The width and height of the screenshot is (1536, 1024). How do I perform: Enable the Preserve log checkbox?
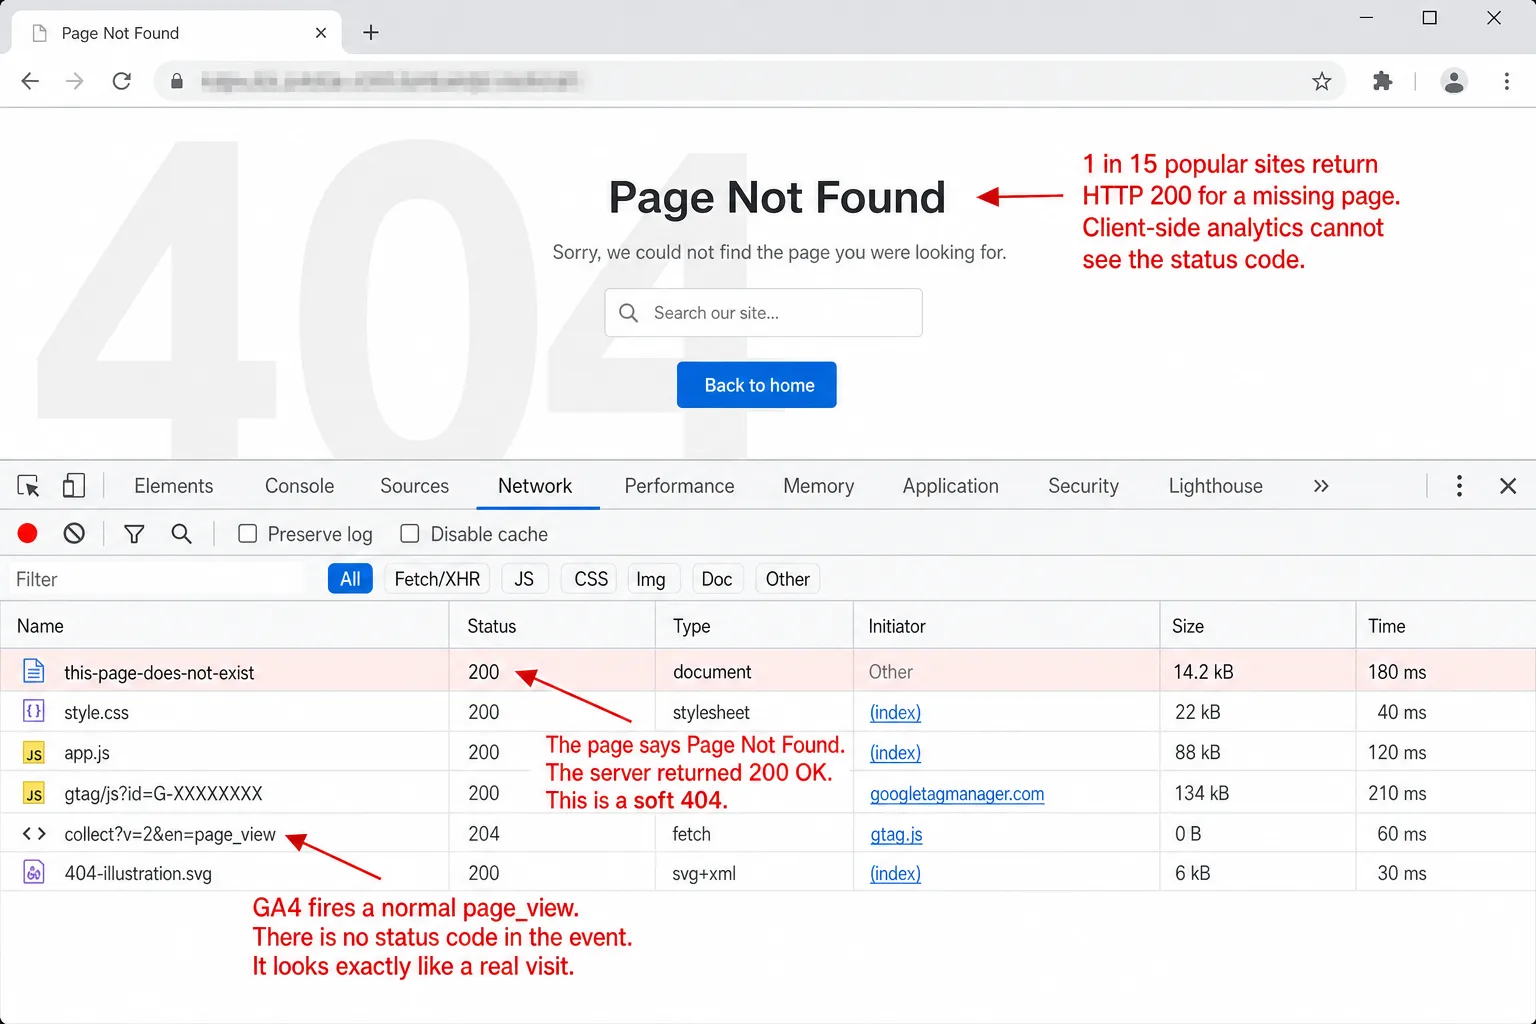point(247,534)
